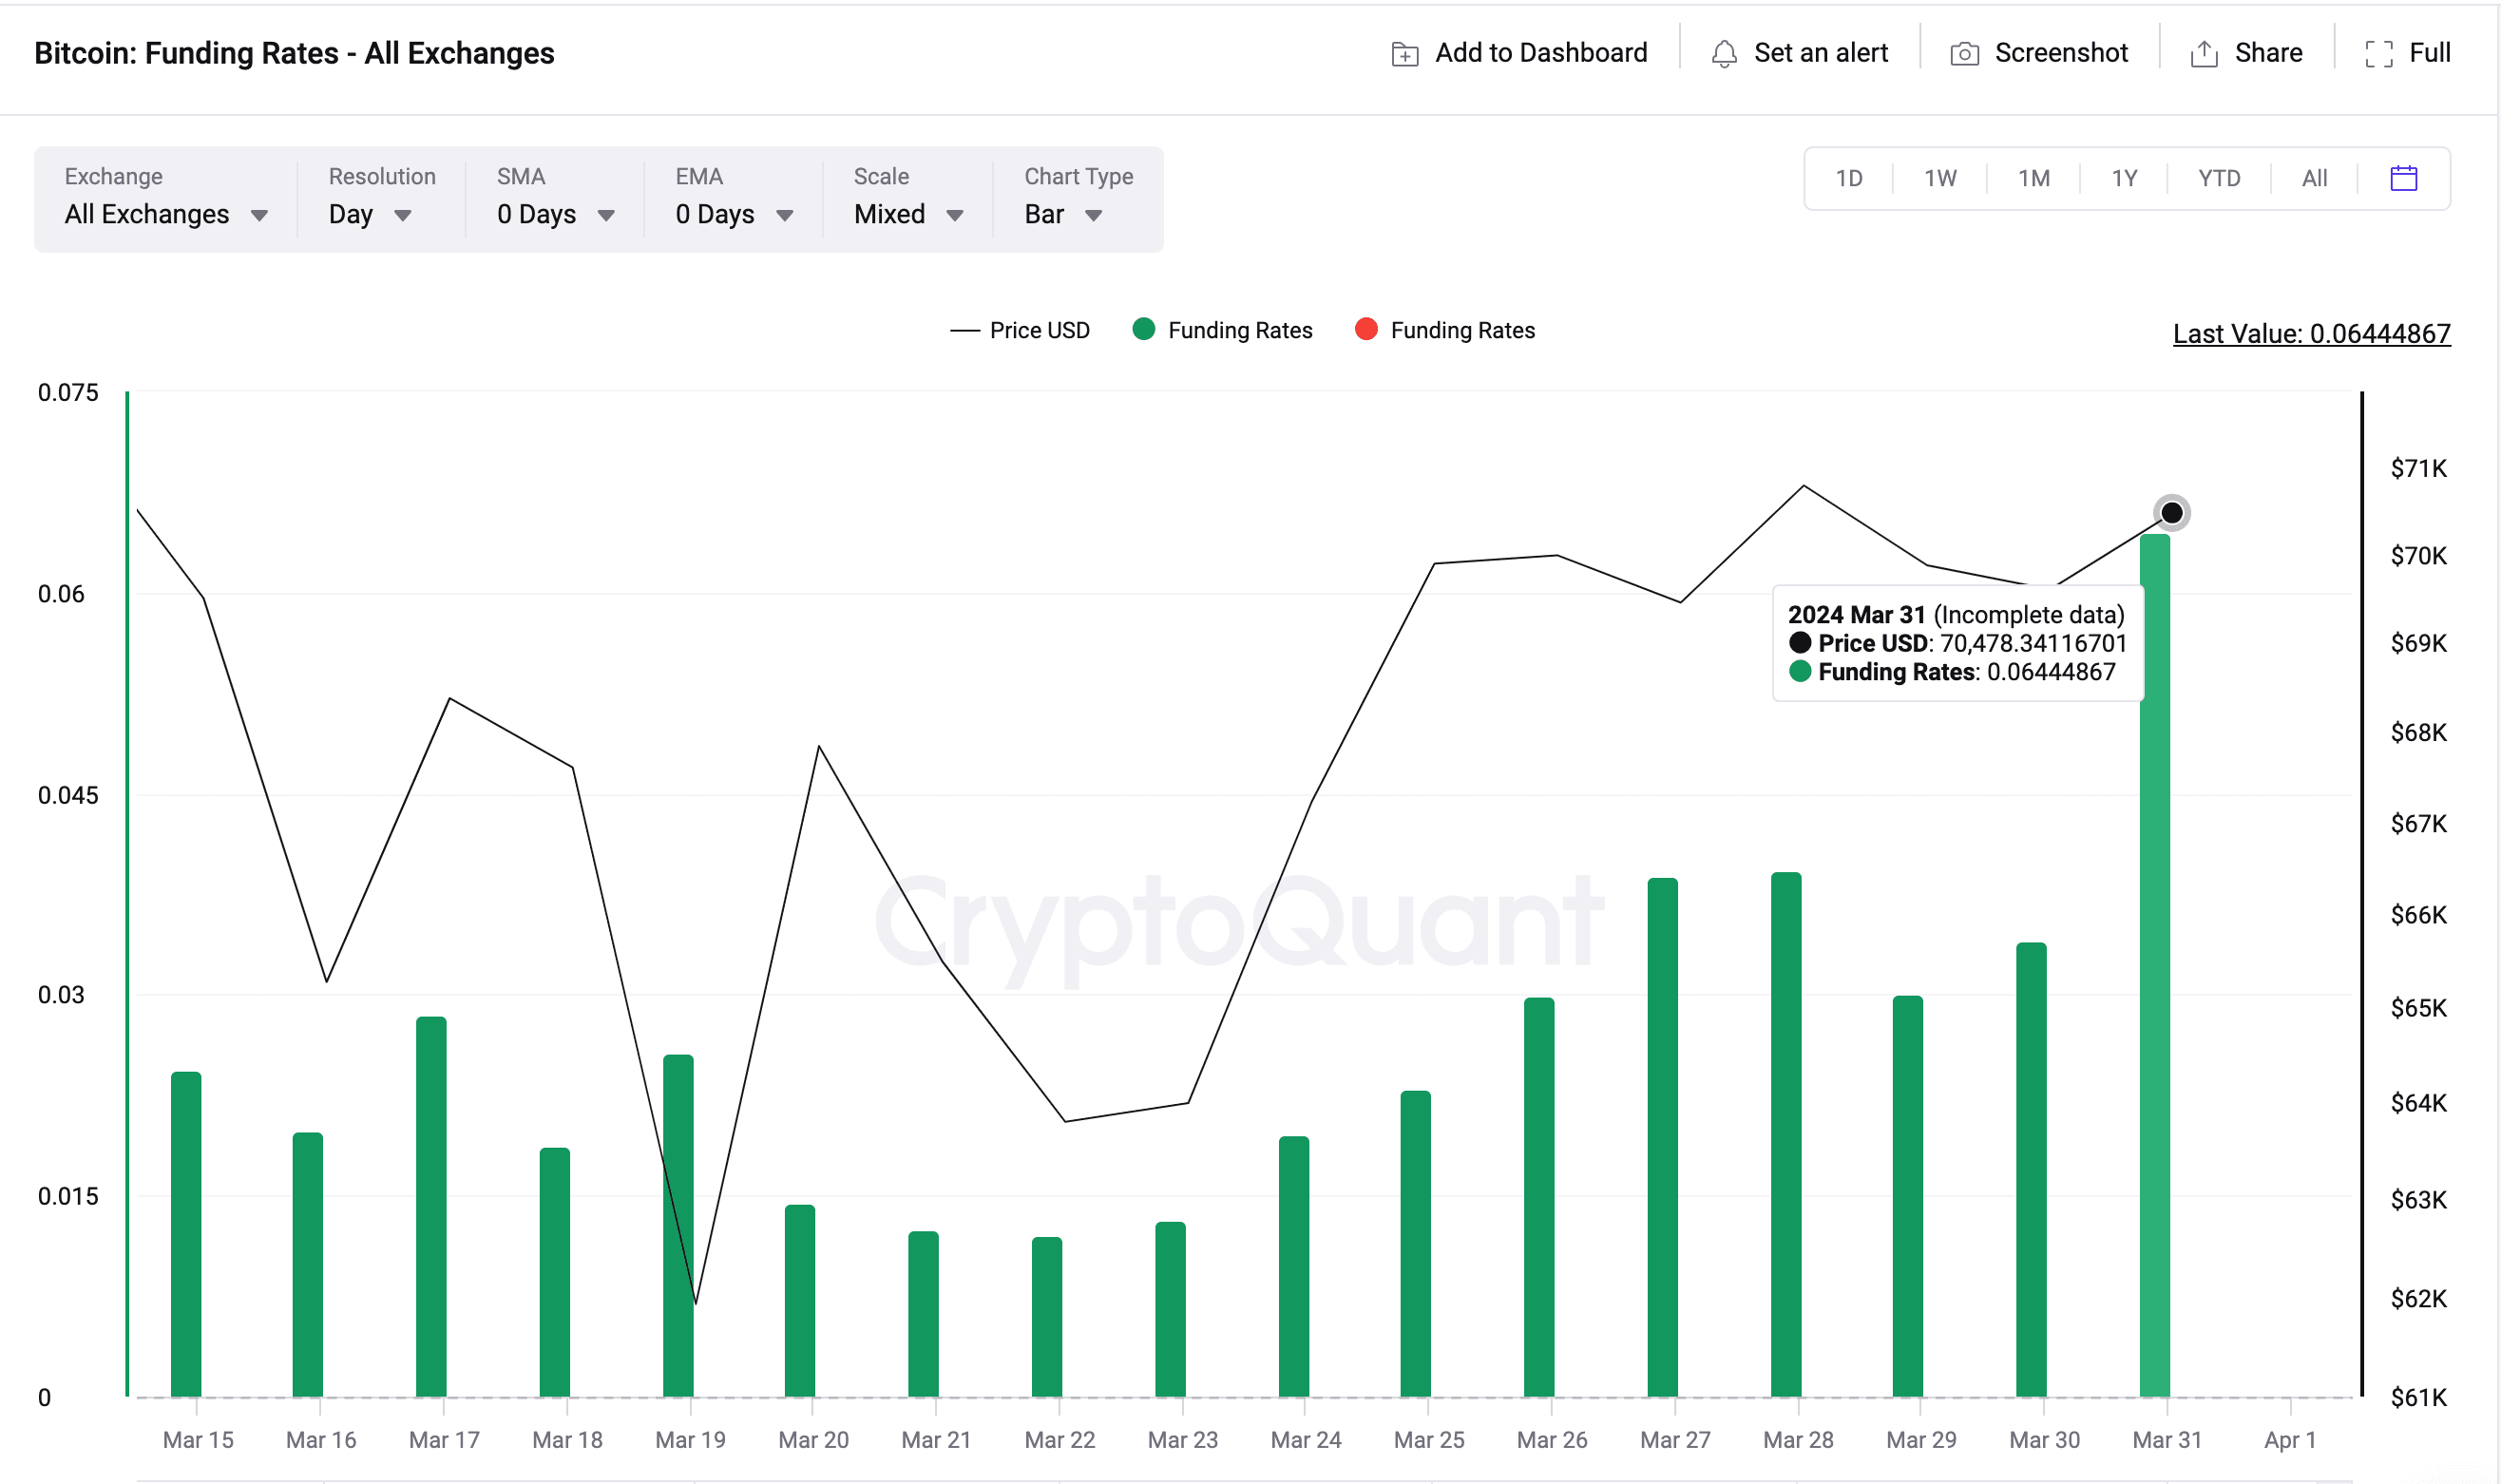Click the Add to Dashboard folder icon
Image resolution: width=2501 pixels, height=1484 pixels.
pyautogui.click(x=1405, y=54)
